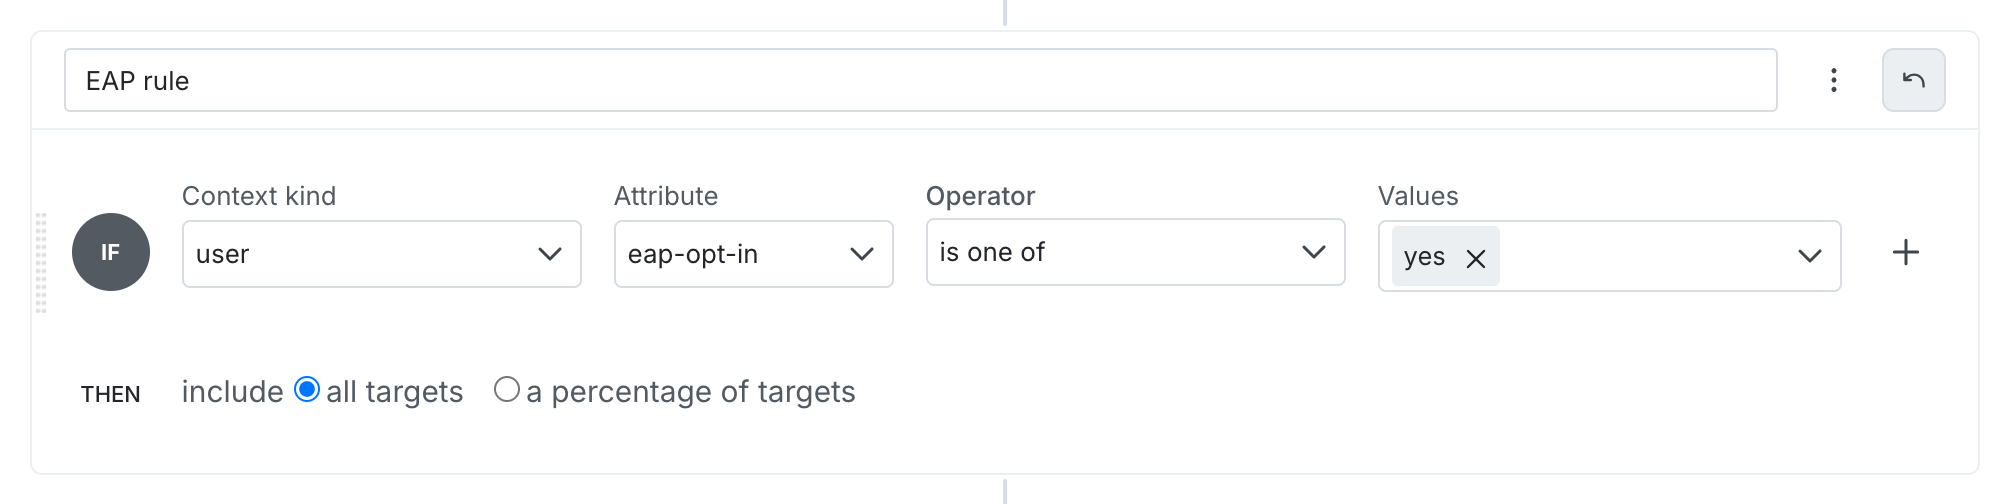Choose 'a percentage of targets' radio button

[x=507, y=390]
